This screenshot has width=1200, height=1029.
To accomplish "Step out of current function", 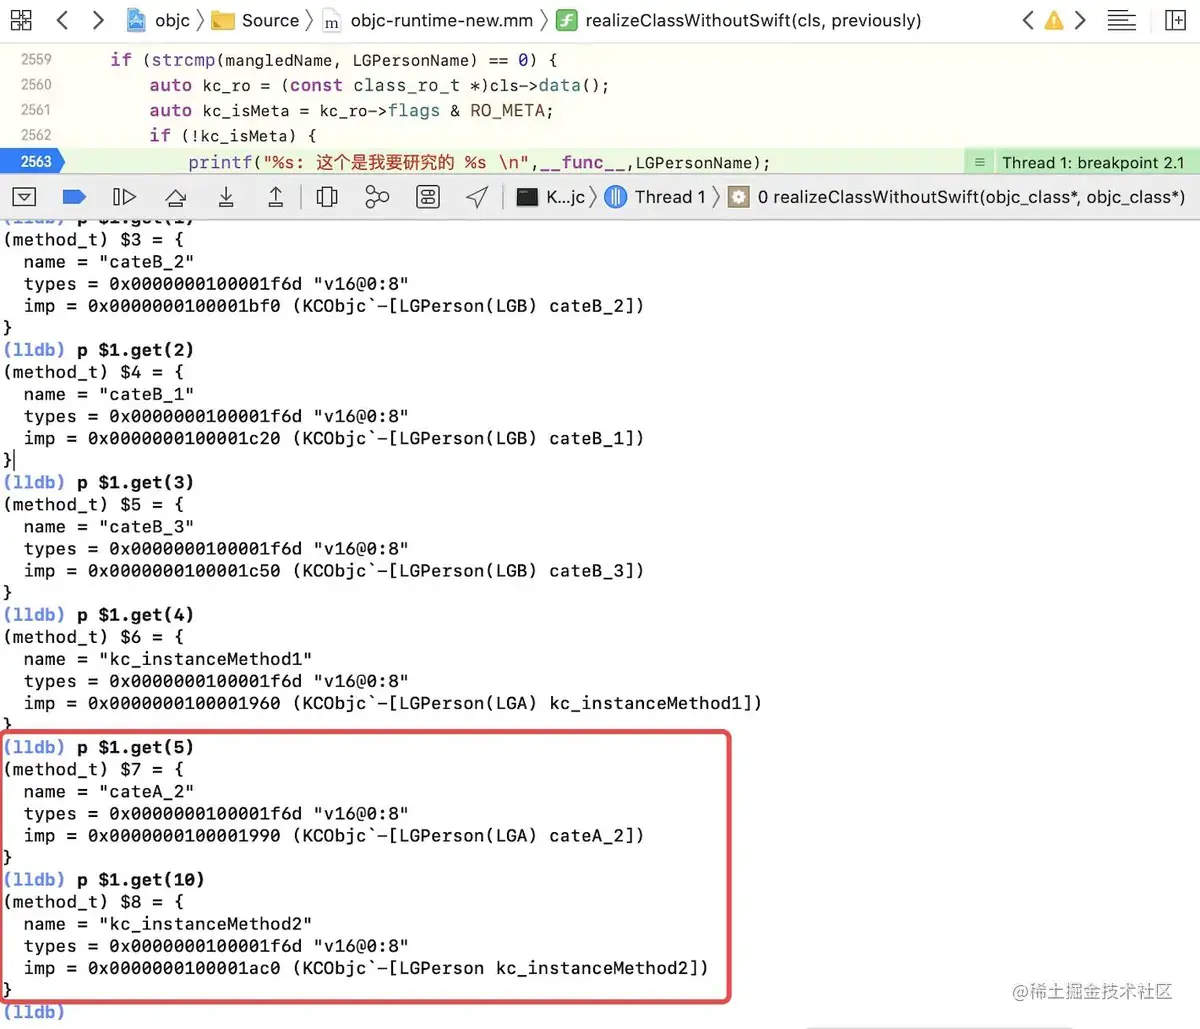I will coord(276,197).
